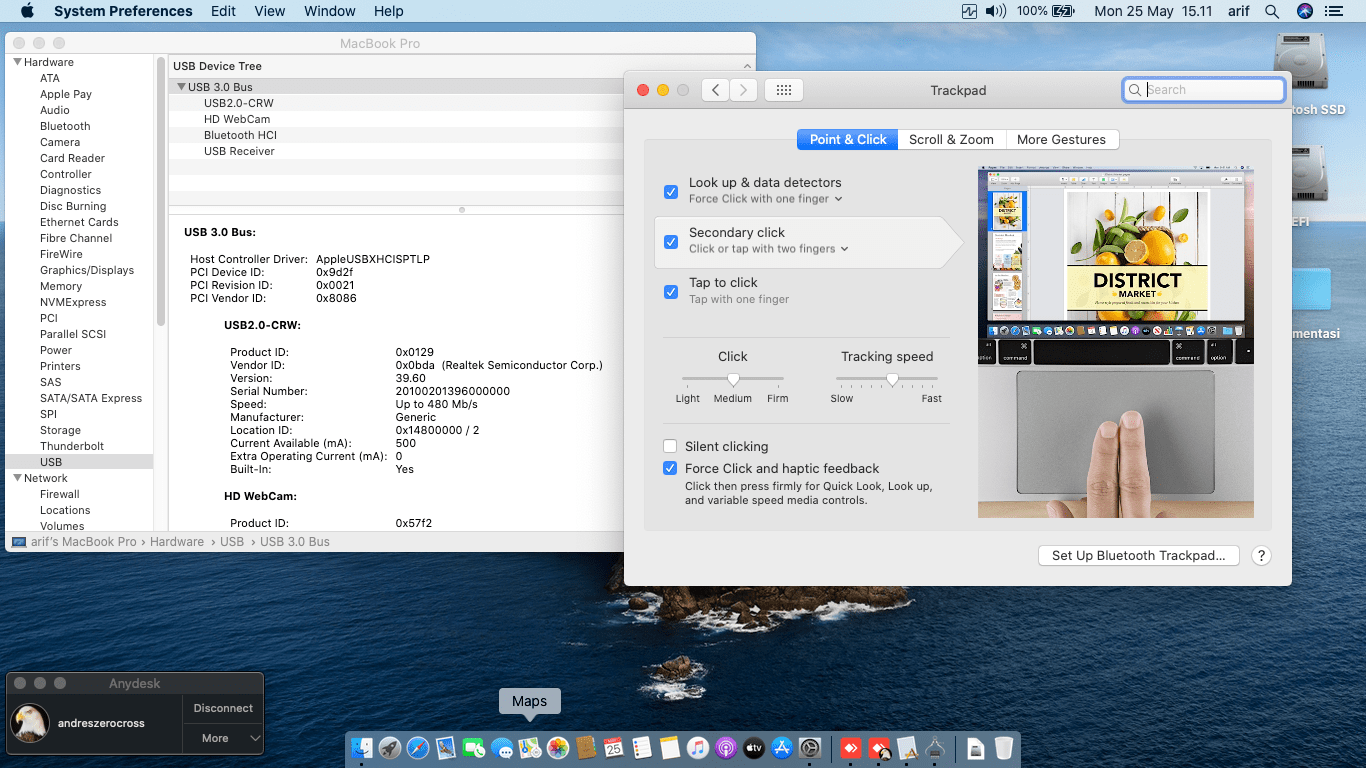Open the Edit menu
The height and width of the screenshot is (768, 1366).
click(223, 11)
